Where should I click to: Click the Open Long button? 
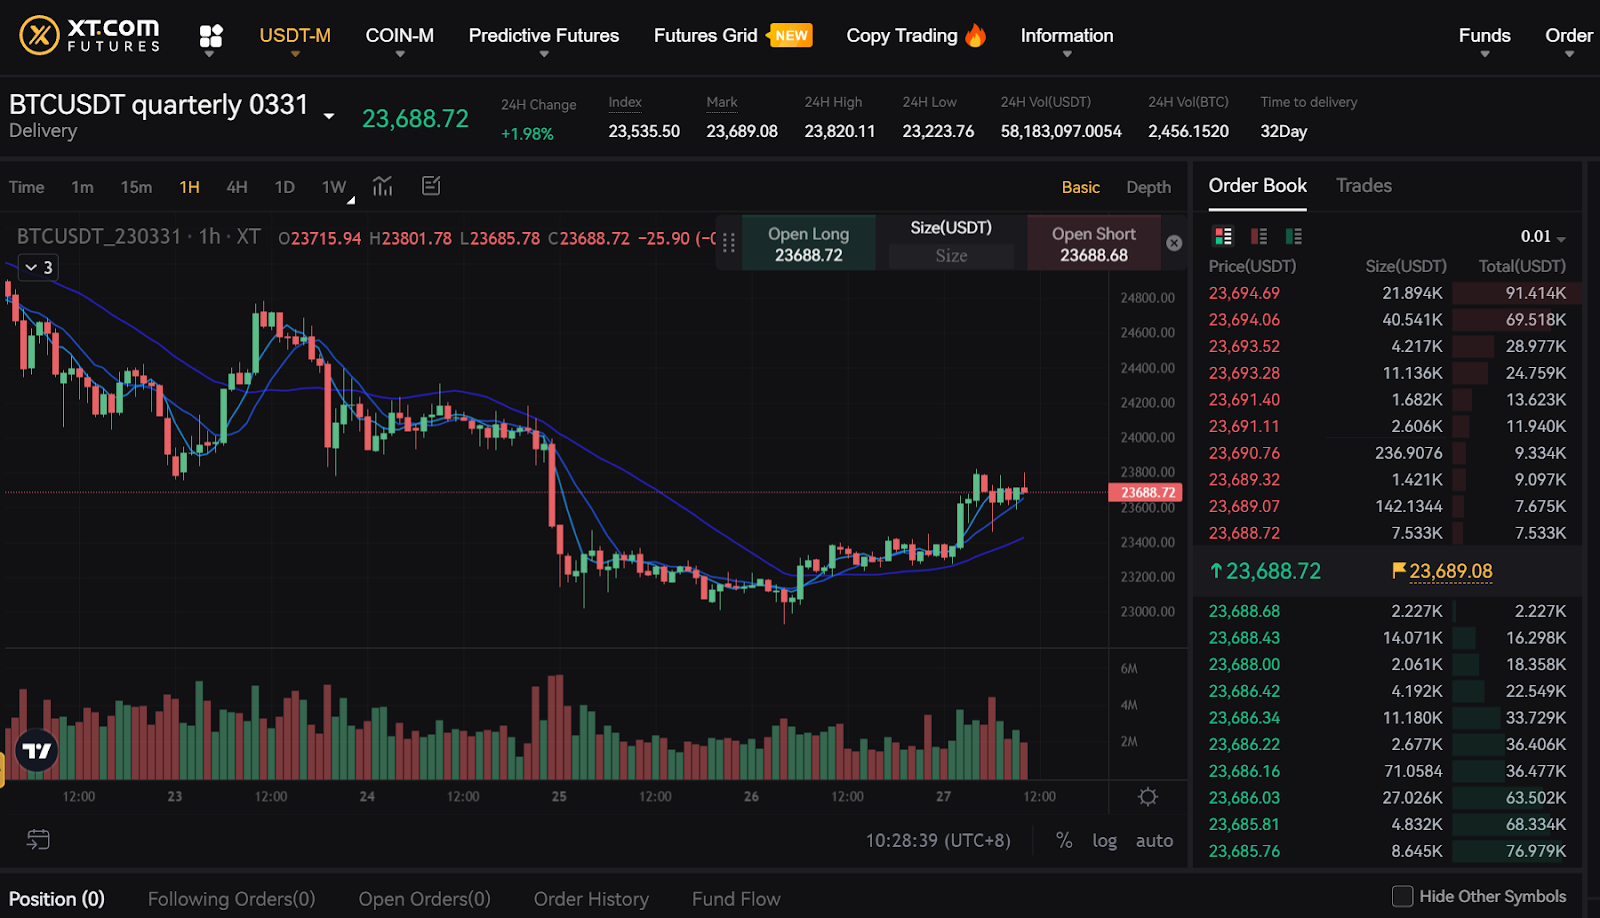(808, 242)
